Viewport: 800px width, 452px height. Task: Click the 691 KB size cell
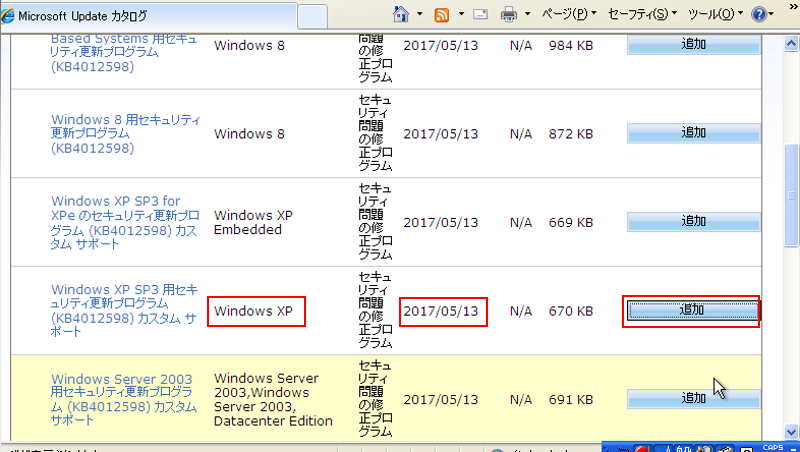(571, 399)
